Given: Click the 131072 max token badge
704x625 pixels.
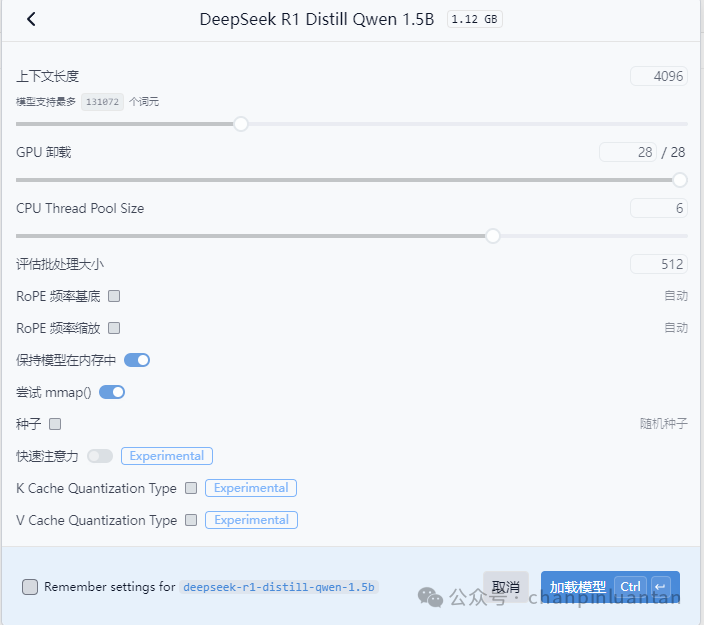Looking at the screenshot, I should 102,102.
